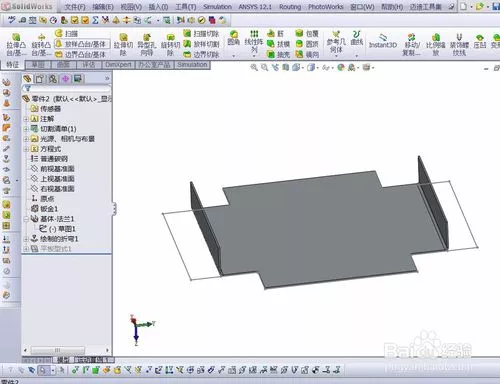
Task: Click the 旋转切除 (Revolved Cut) tool
Action: point(170,44)
